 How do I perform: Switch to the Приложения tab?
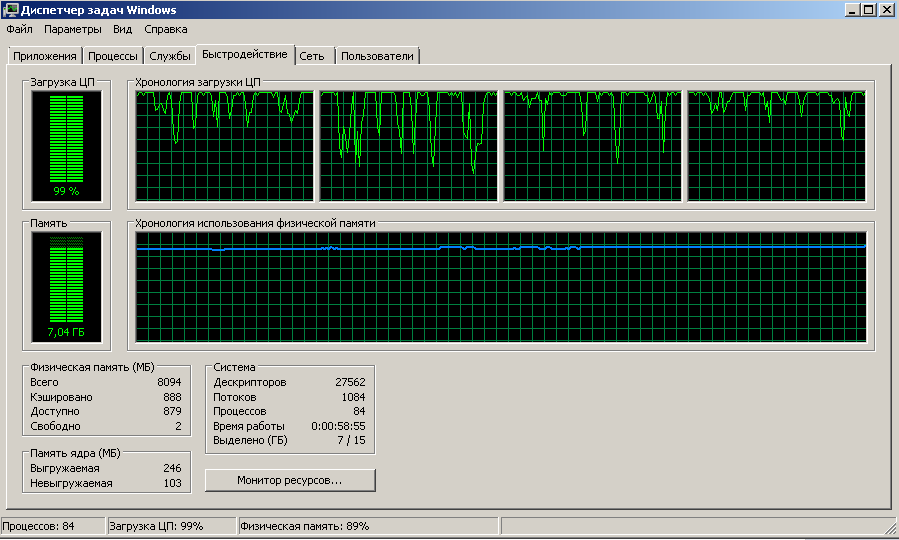(x=45, y=56)
